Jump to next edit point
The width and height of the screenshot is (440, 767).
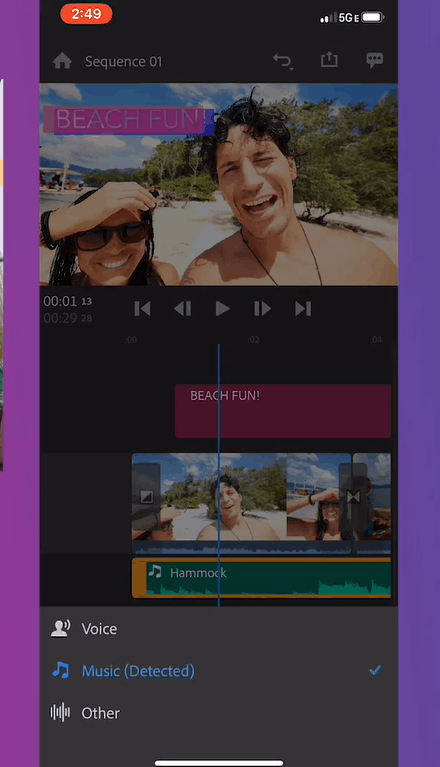303,309
